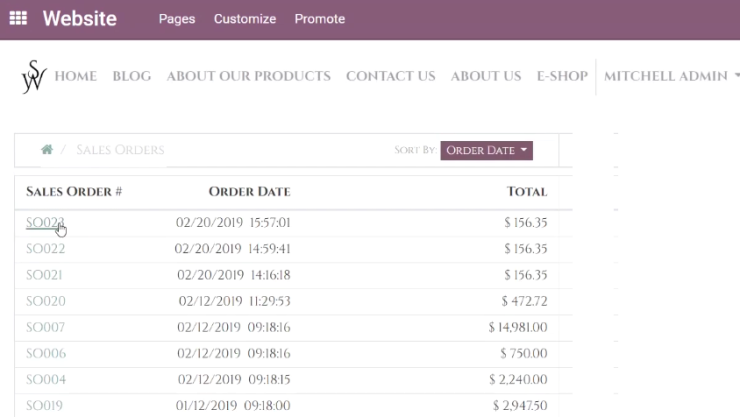Open the Pages menu
The width and height of the screenshot is (740, 417).
click(x=177, y=19)
